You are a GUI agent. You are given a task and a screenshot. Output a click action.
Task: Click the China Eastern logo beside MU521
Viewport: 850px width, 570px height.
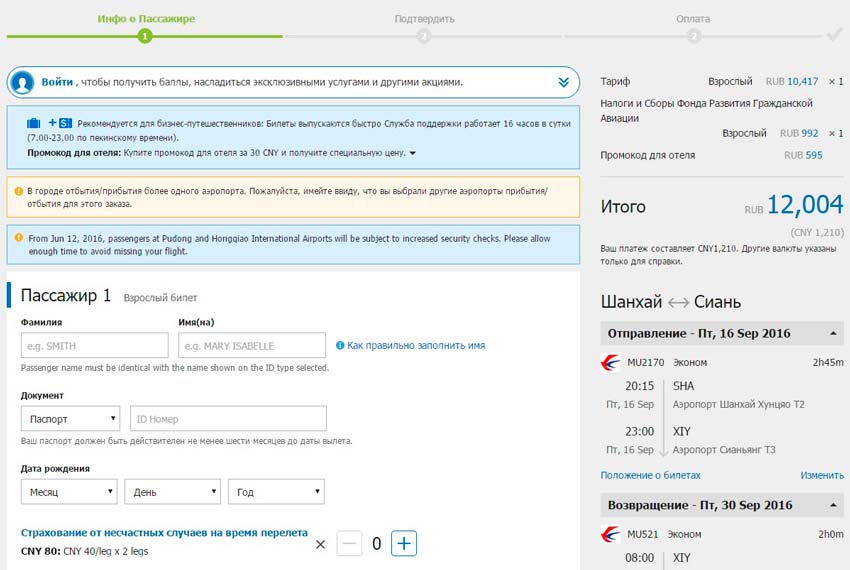610,534
